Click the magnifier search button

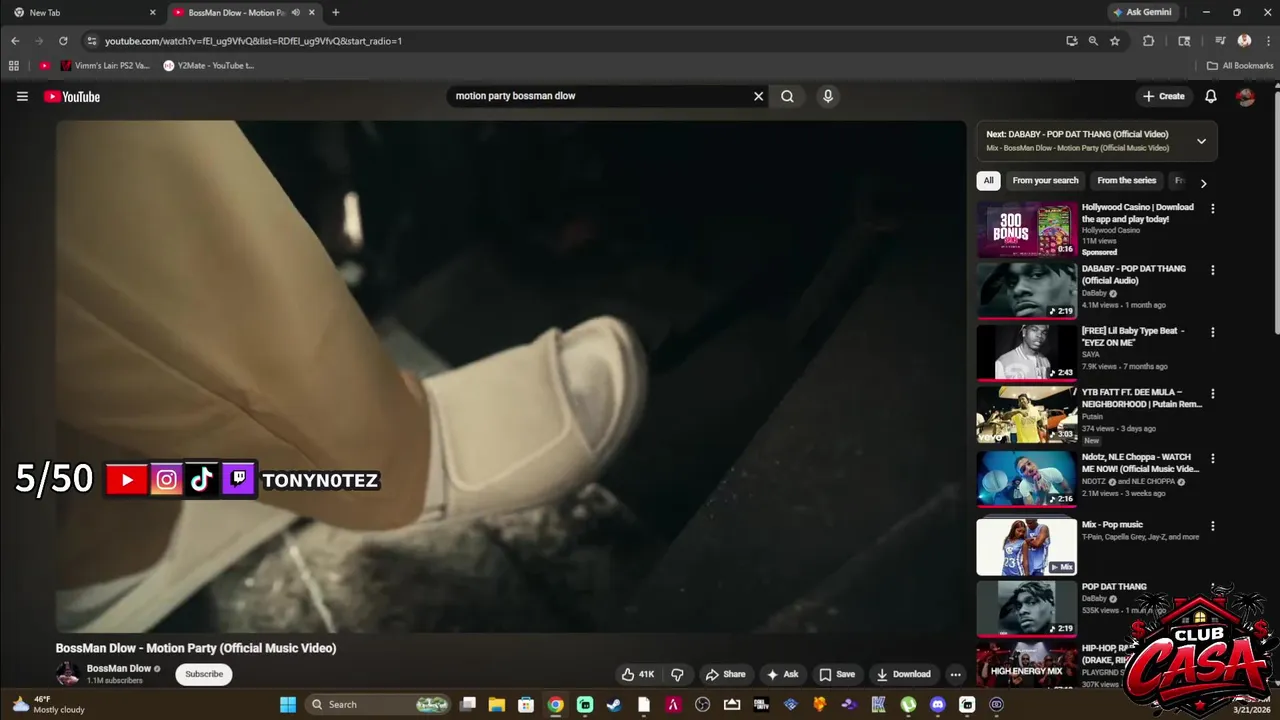click(x=787, y=96)
